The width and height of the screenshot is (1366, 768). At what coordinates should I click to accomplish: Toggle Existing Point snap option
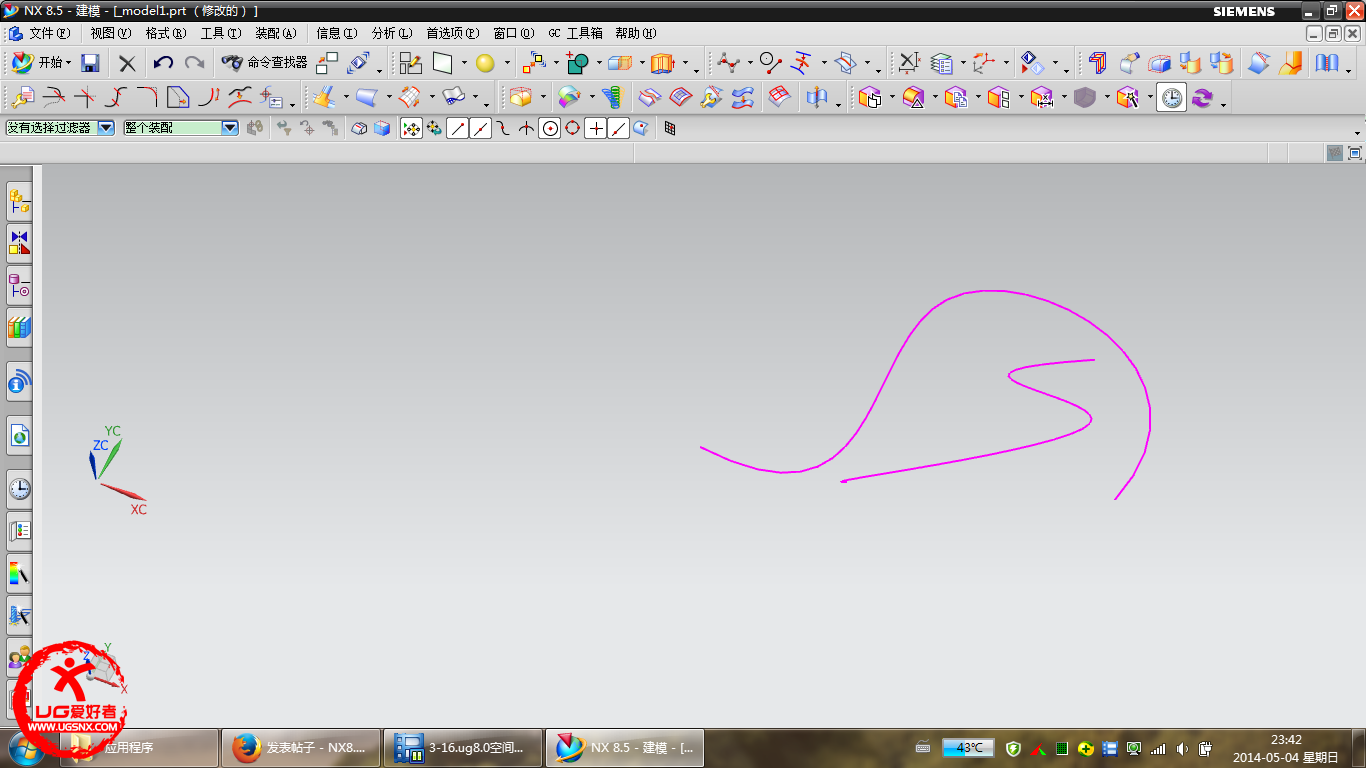[595, 128]
